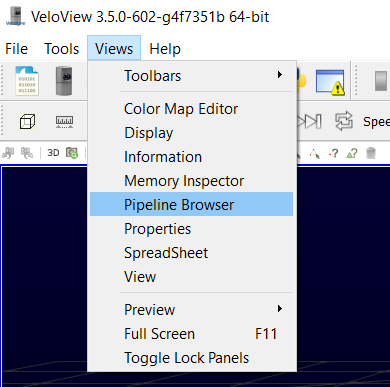Open the pcap capture file icon
The image size is (390, 387).
tap(27, 81)
